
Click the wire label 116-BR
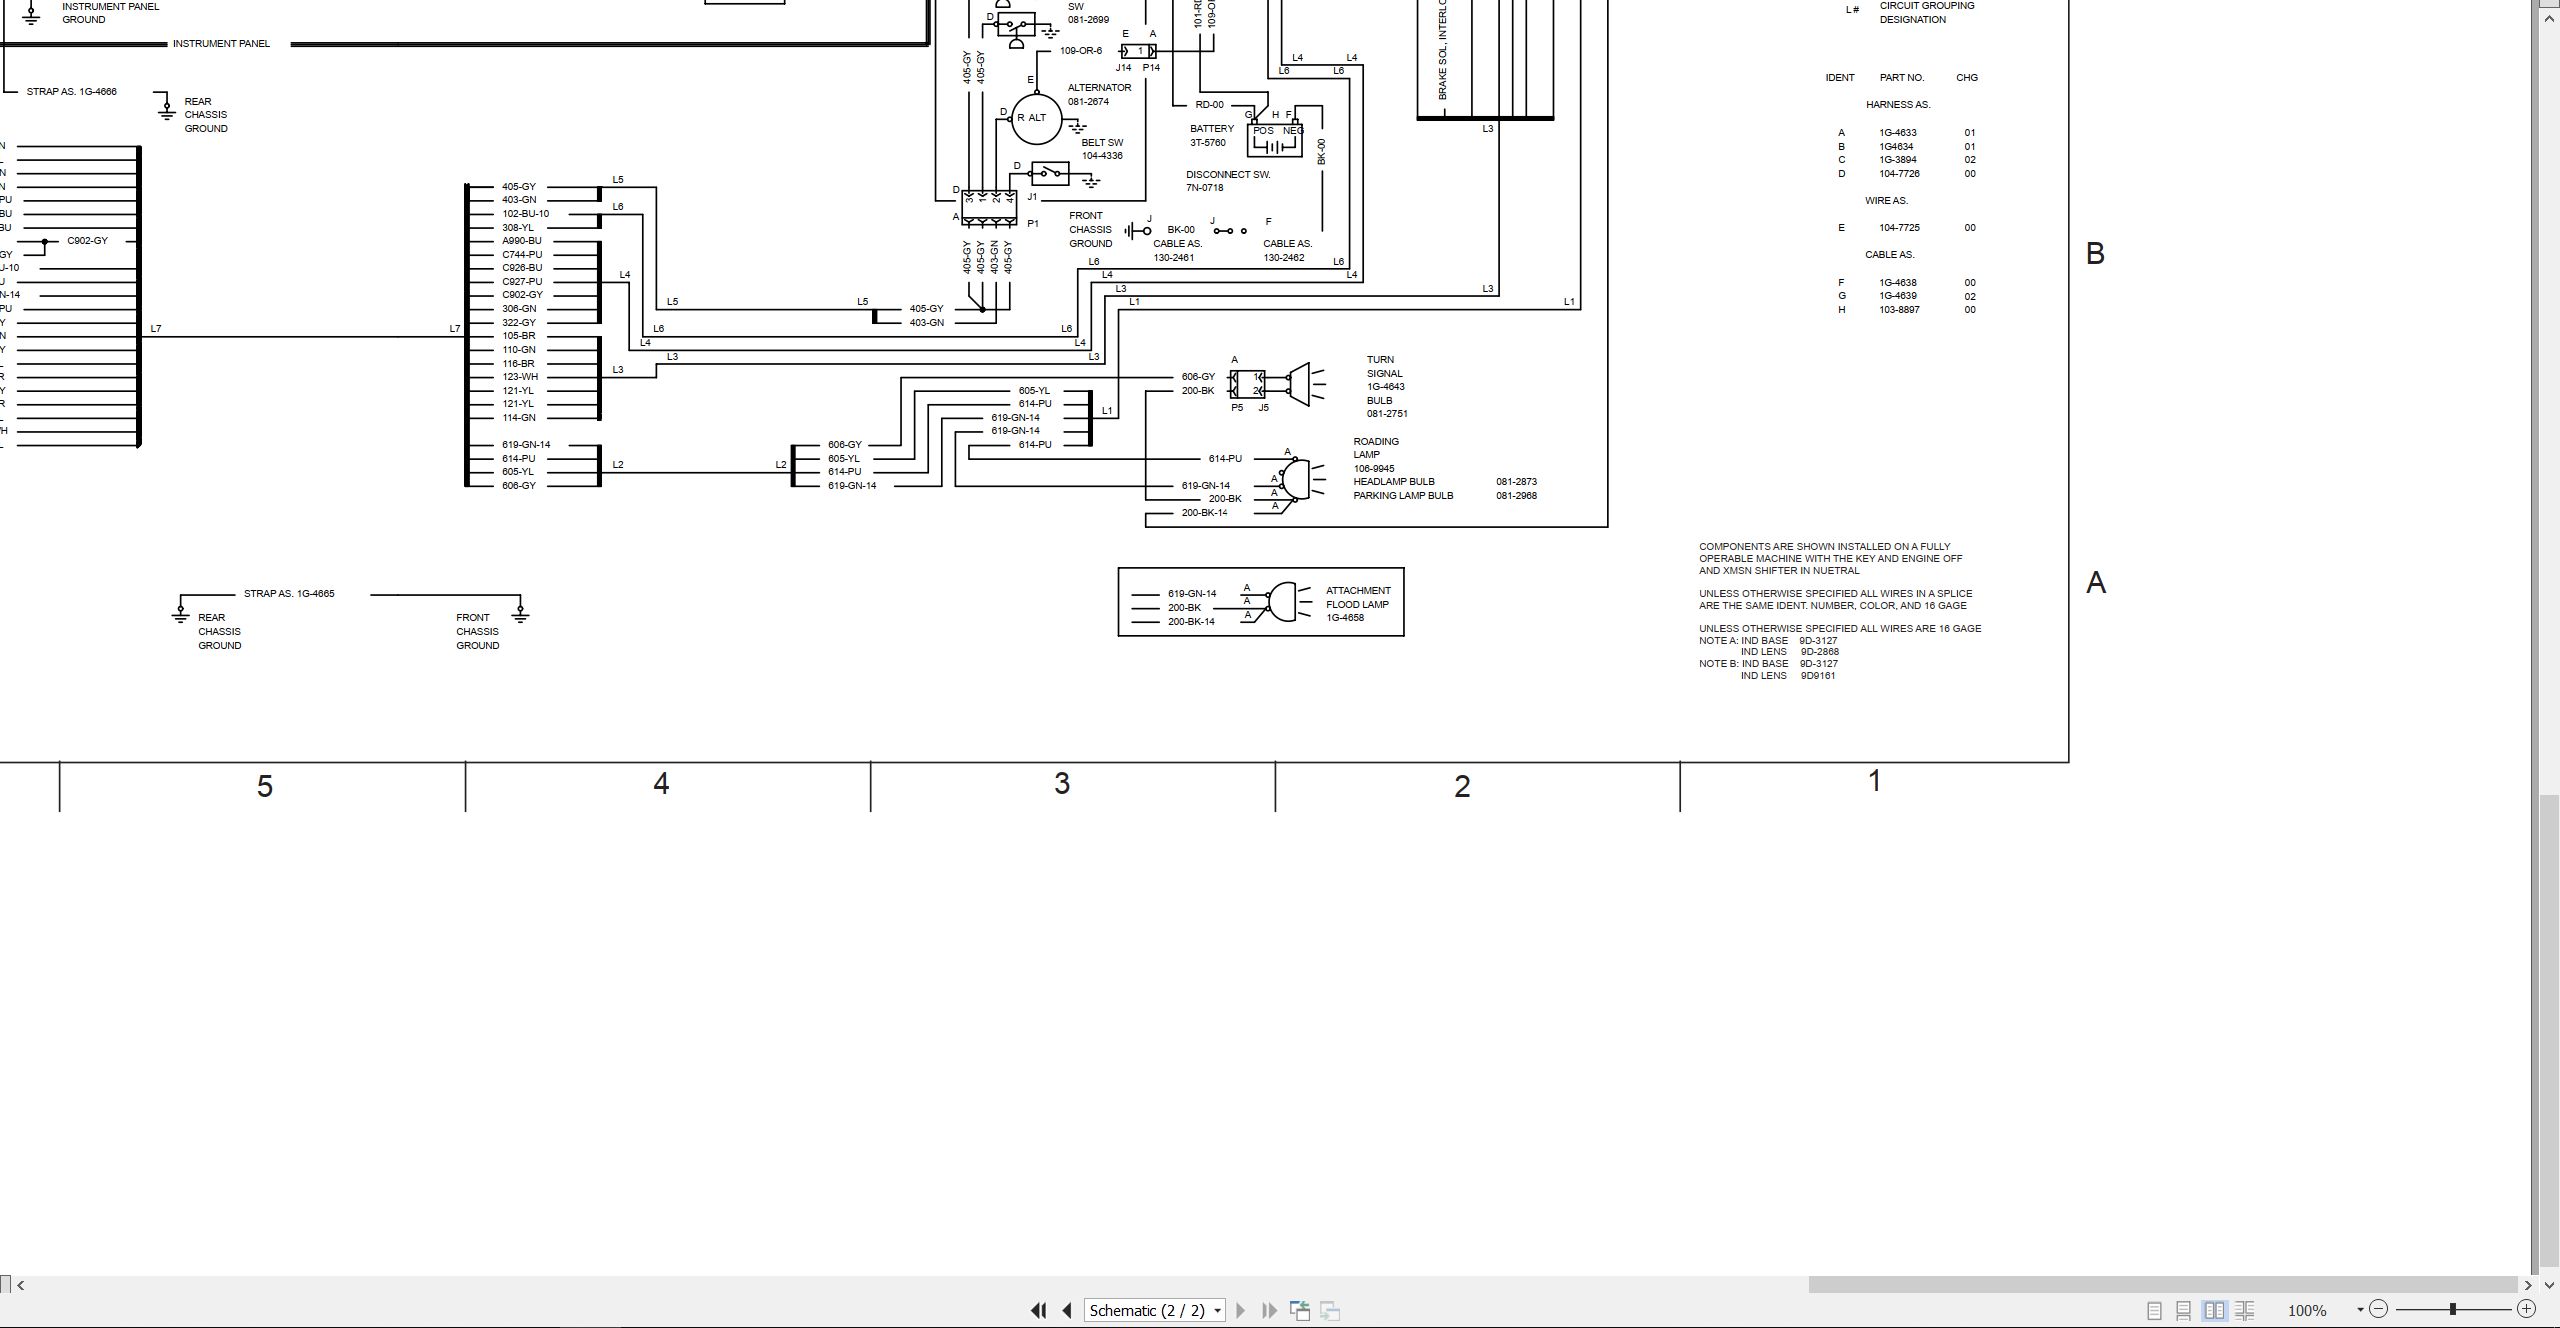coord(518,363)
